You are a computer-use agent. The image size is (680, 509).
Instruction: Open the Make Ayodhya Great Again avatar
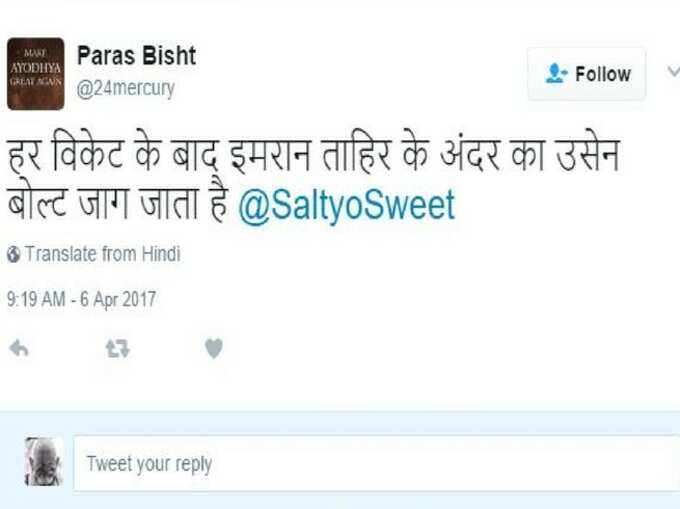pos(36,74)
